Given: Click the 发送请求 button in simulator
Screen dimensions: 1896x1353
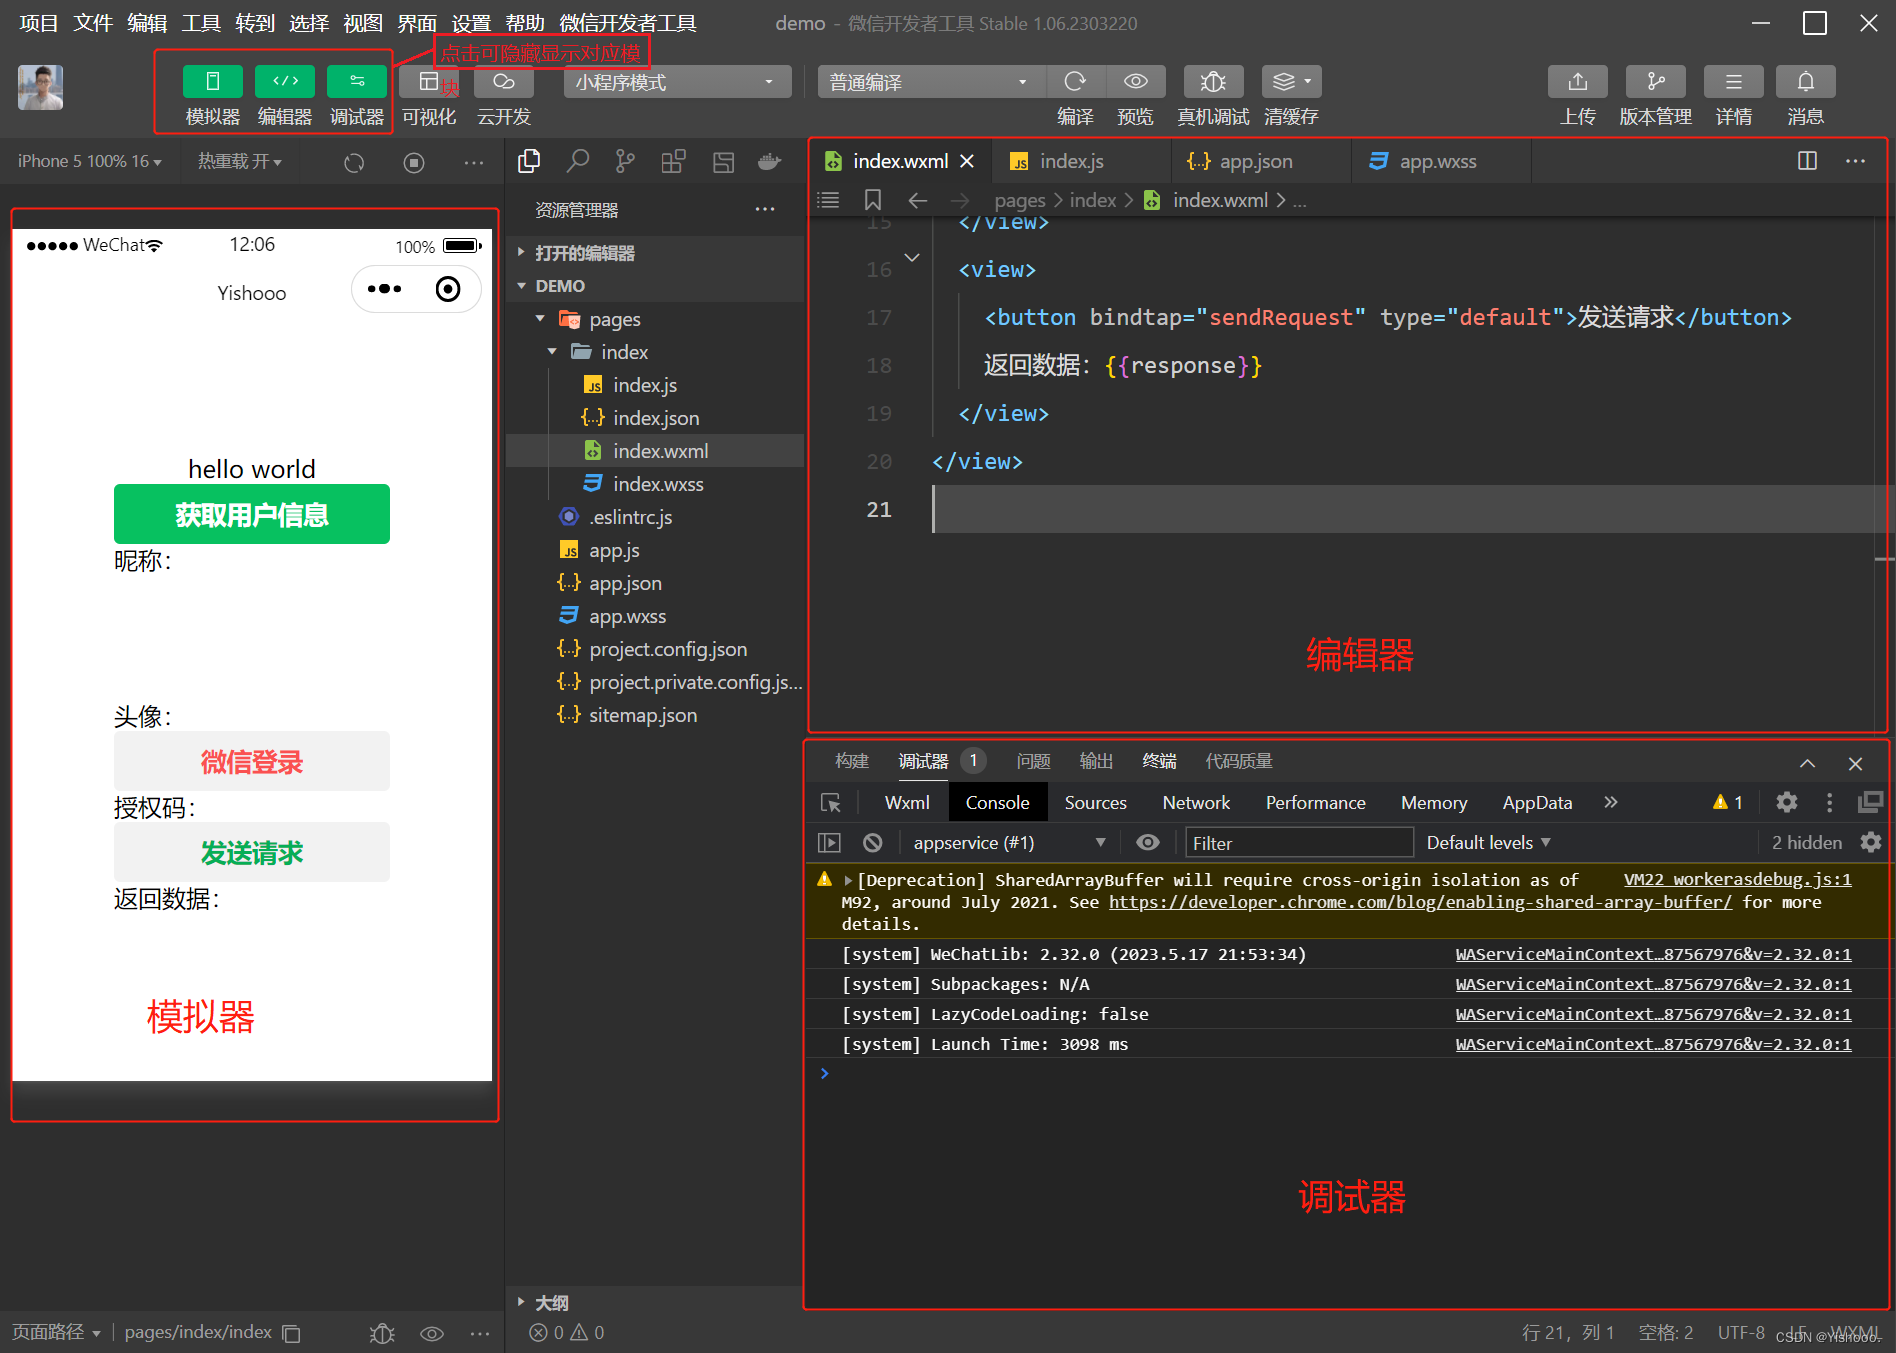Looking at the screenshot, I should click(252, 852).
